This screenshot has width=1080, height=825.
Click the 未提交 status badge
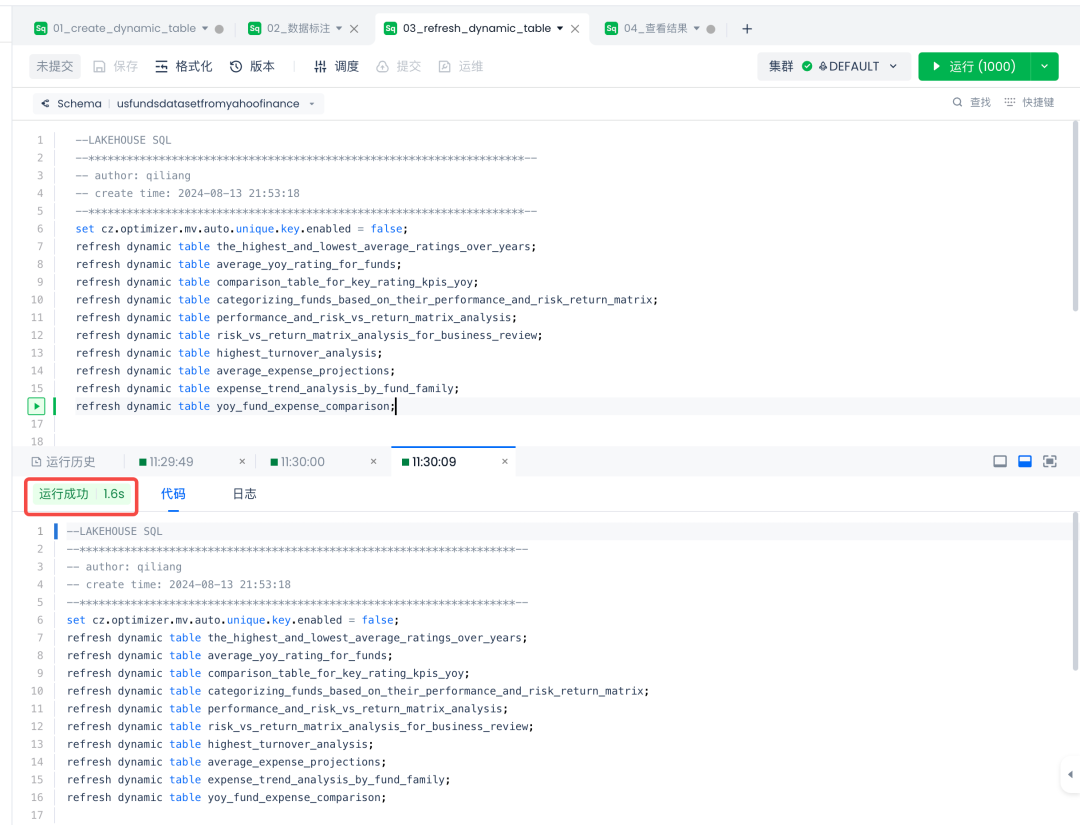point(55,66)
